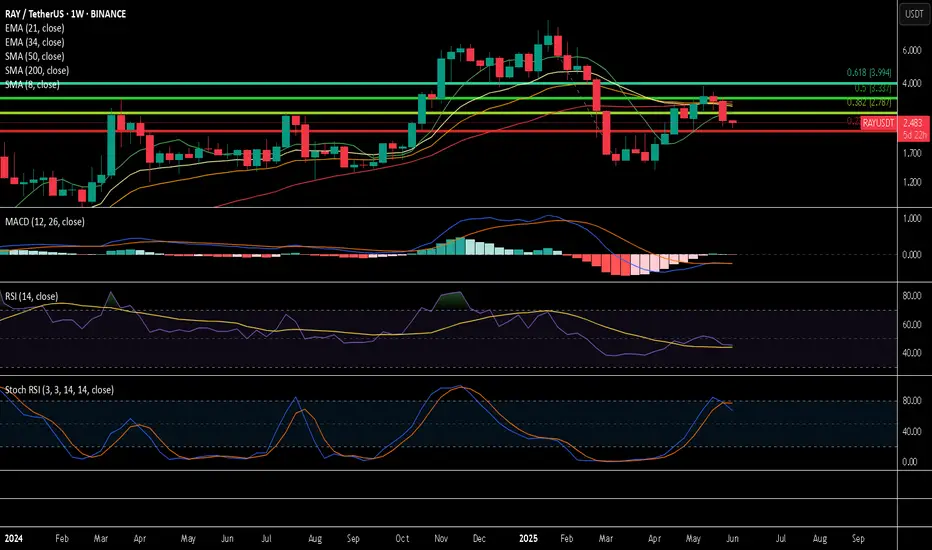Select the 0.382 (2.787) Fibonacci label
This screenshot has height=550, width=932.
click(x=869, y=102)
